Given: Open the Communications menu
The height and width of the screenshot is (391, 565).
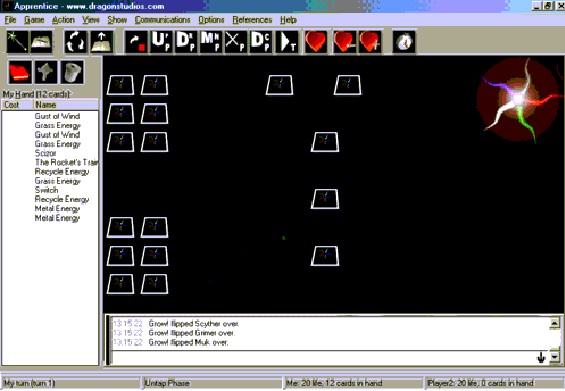Looking at the screenshot, I should 163,20.
